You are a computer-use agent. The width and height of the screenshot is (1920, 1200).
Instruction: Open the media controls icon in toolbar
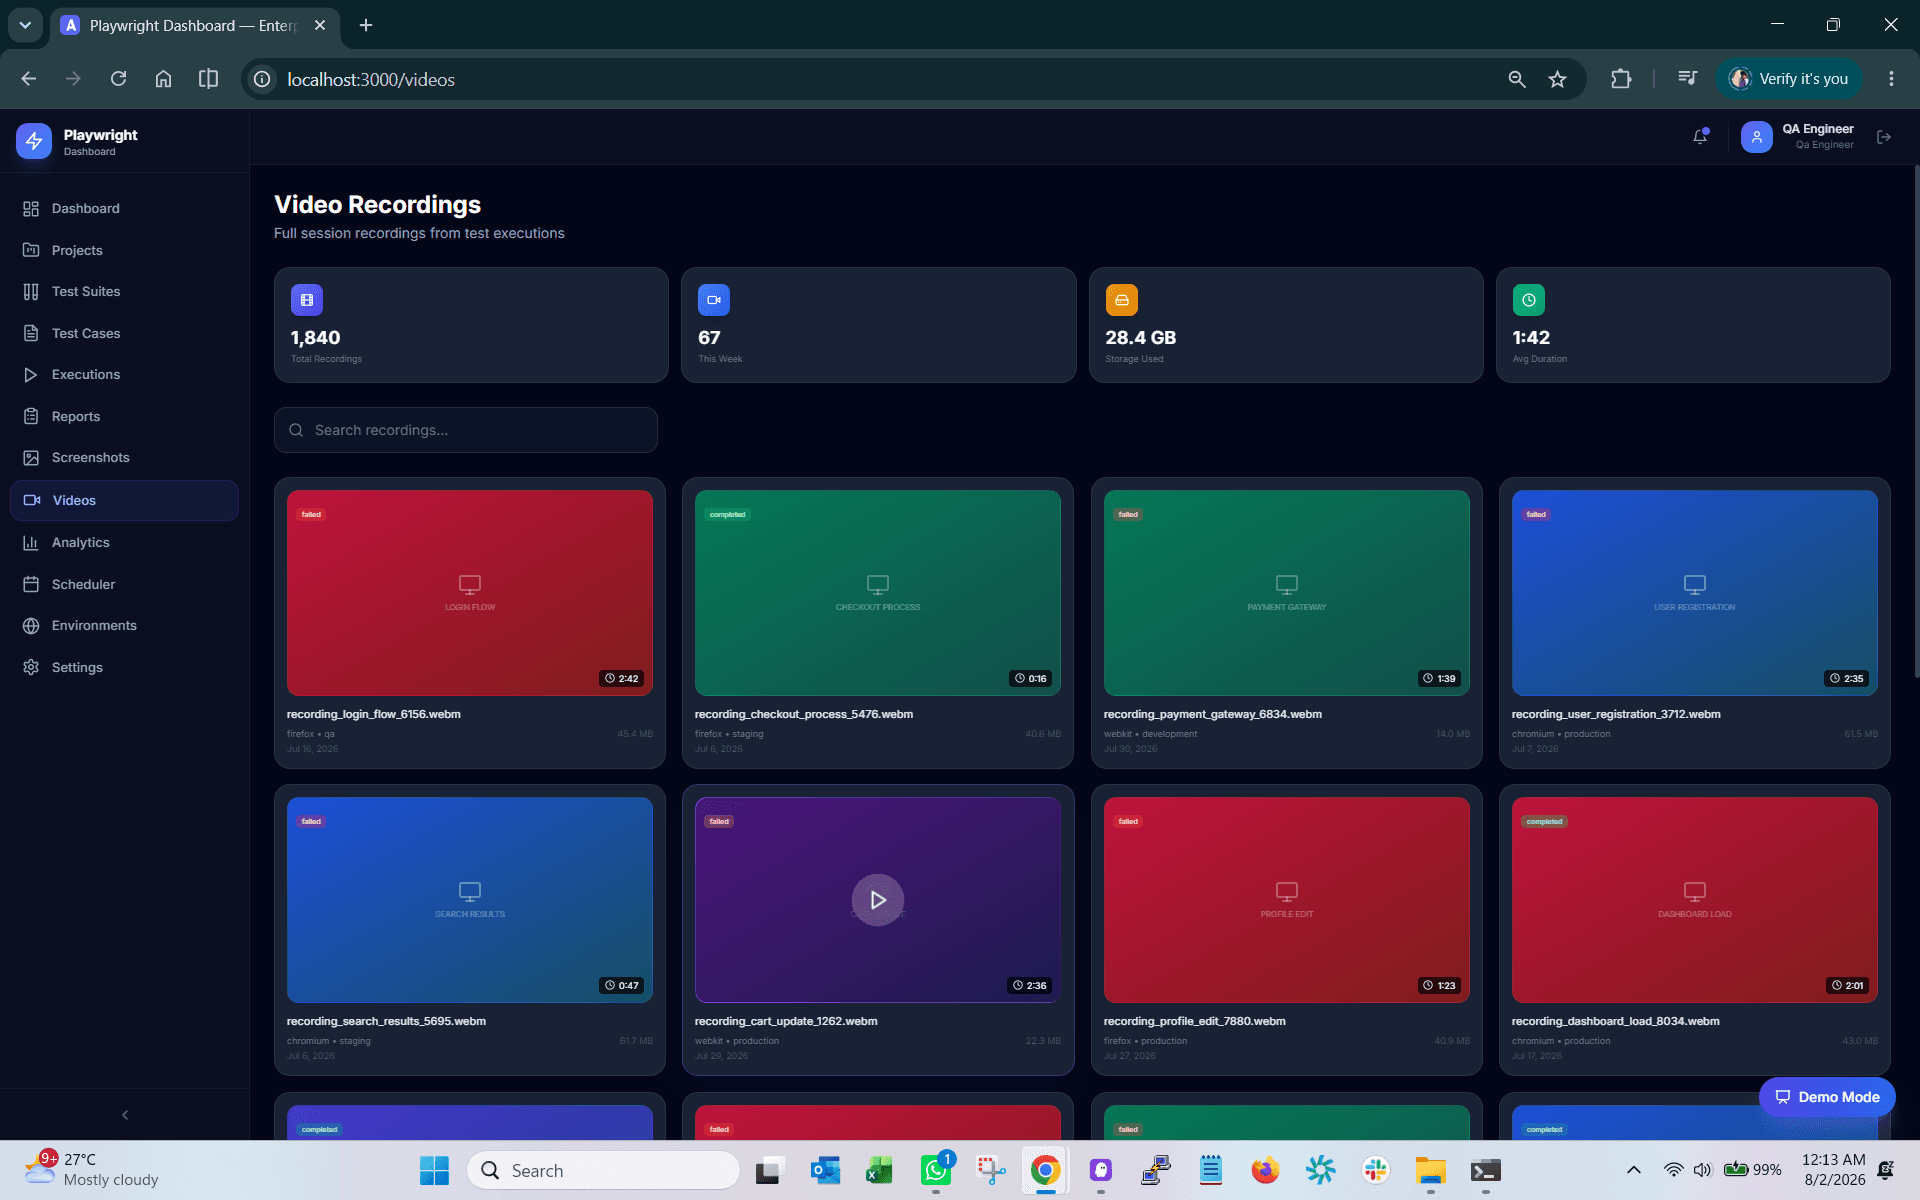click(x=1687, y=79)
